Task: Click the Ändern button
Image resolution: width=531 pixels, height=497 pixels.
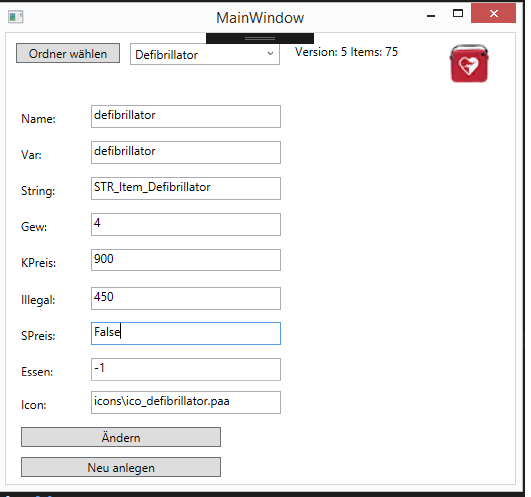Action: pyautogui.click(x=121, y=437)
